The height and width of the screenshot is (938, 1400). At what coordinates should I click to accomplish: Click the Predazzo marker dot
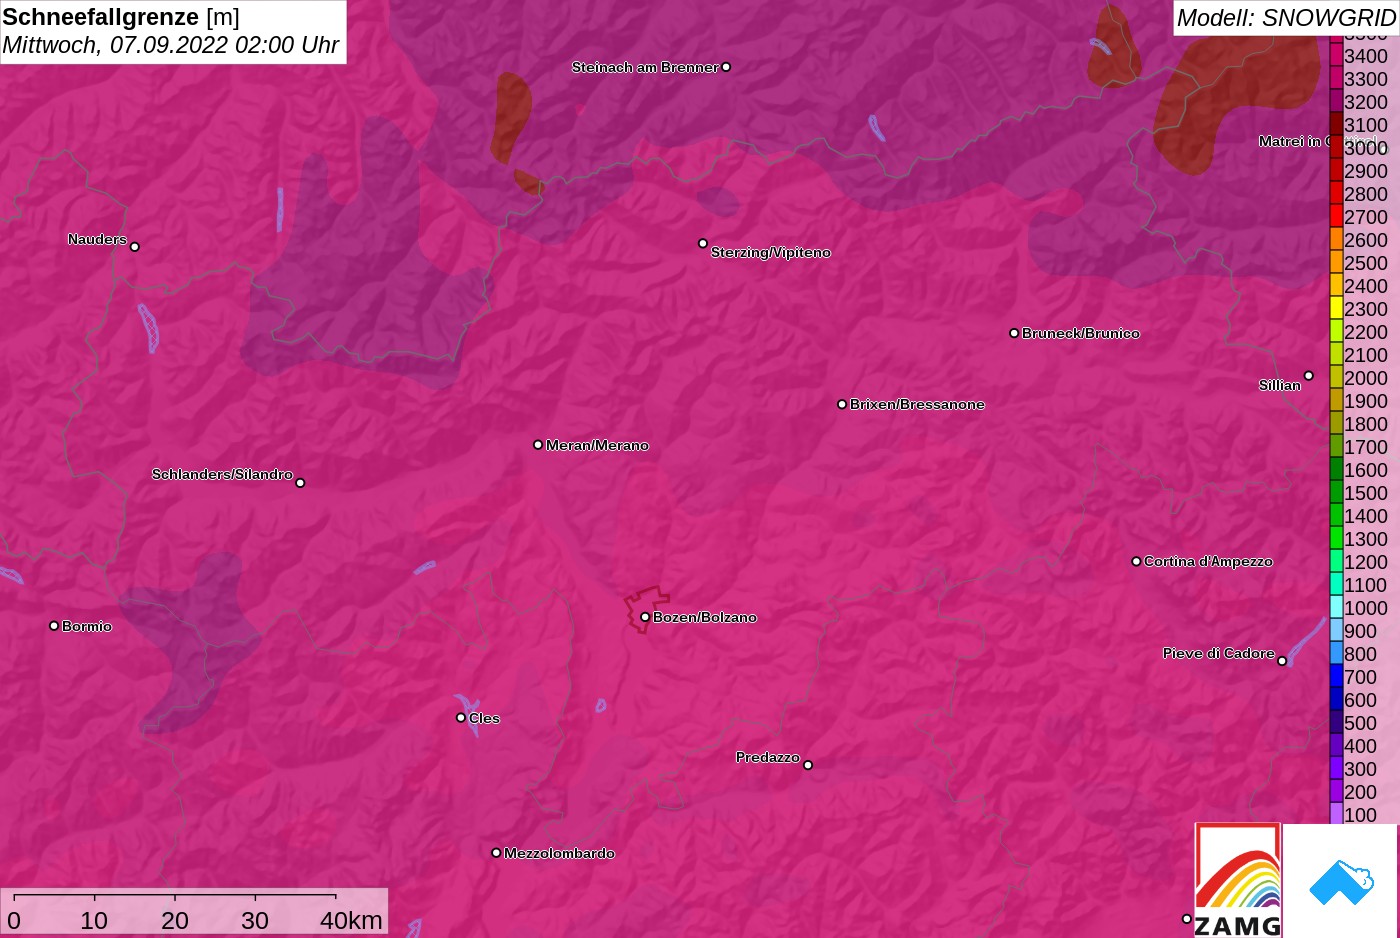[808, 765]
